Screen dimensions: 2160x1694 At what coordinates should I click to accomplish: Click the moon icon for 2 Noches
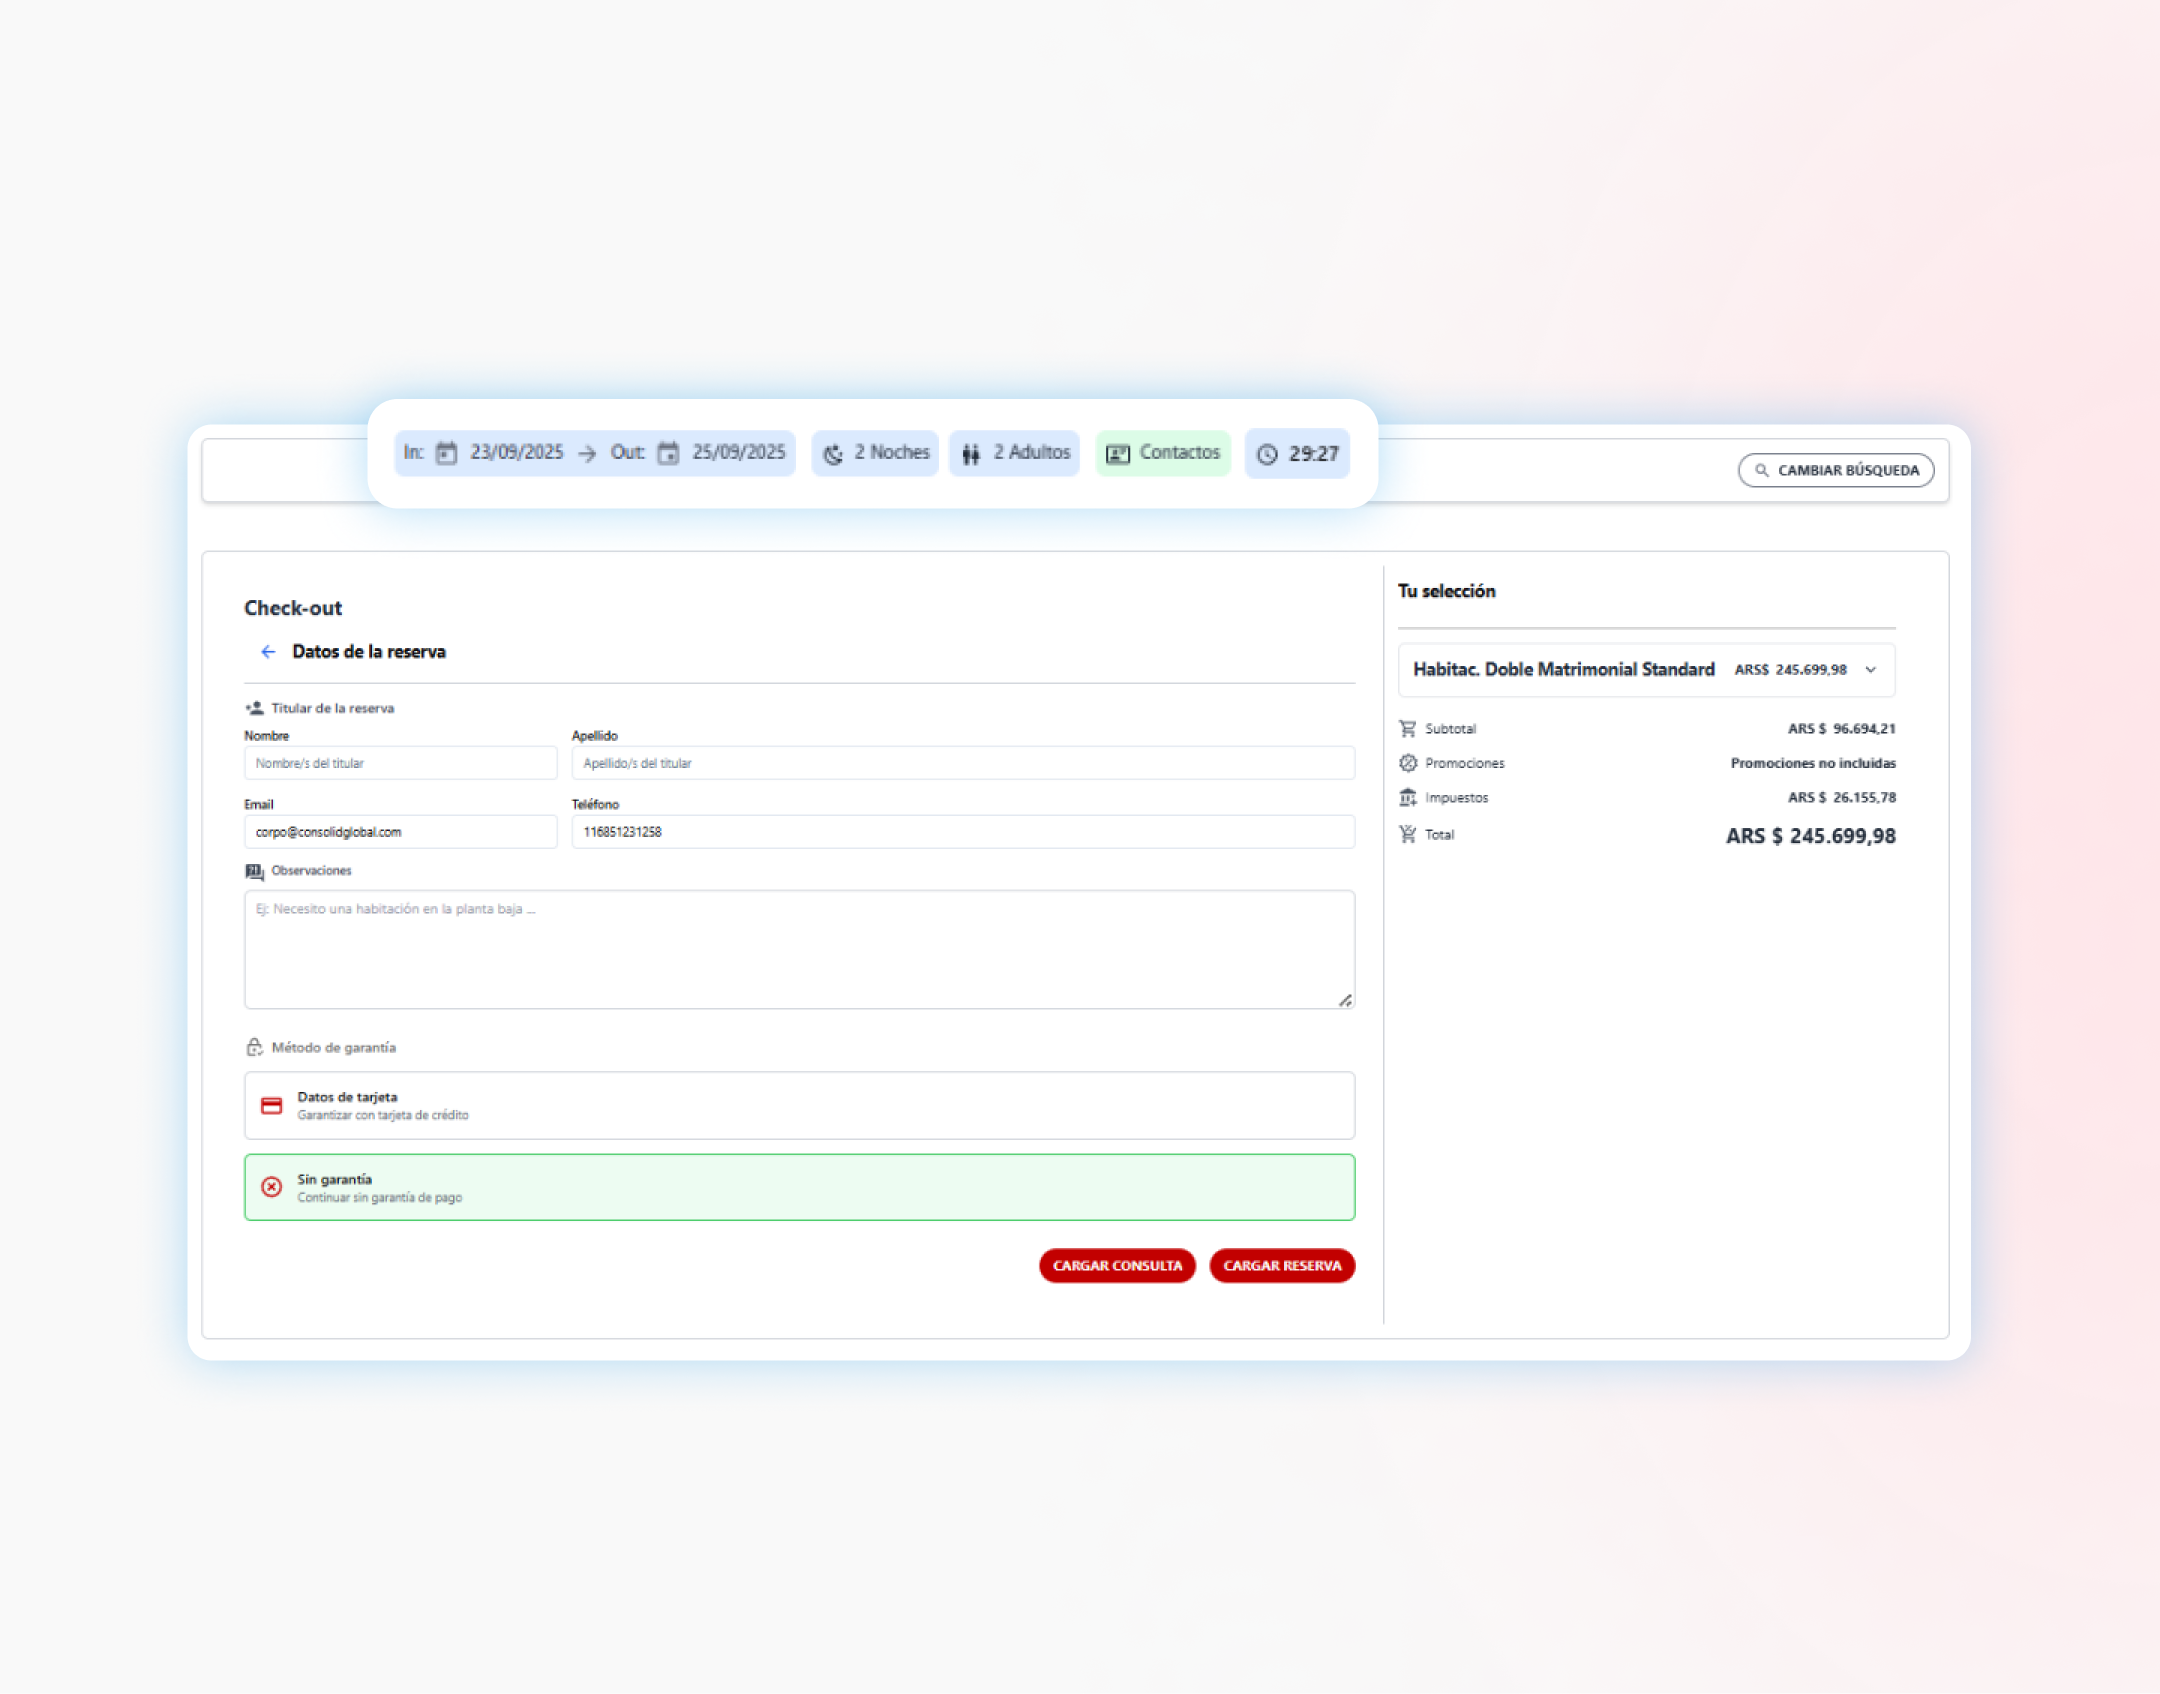(x=832, y=454)
